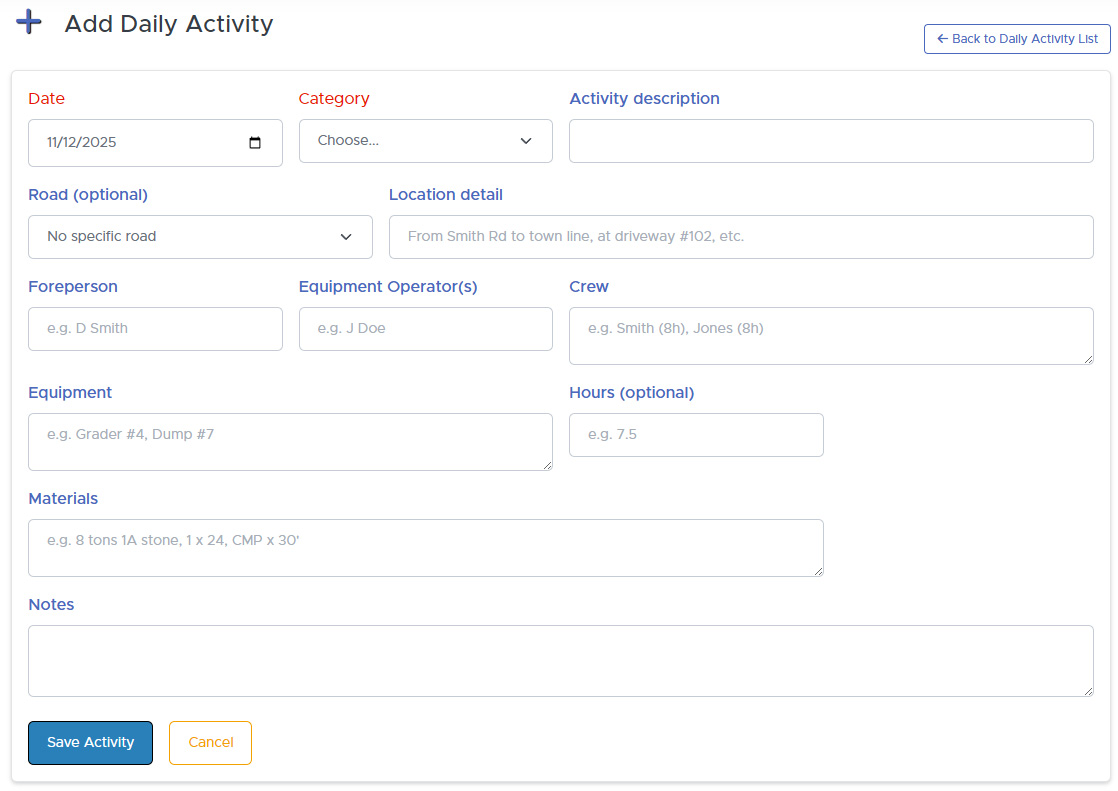Click the Save Activity button
The width and height of the screenshot is (1118, 791).
tap(90, 743)
